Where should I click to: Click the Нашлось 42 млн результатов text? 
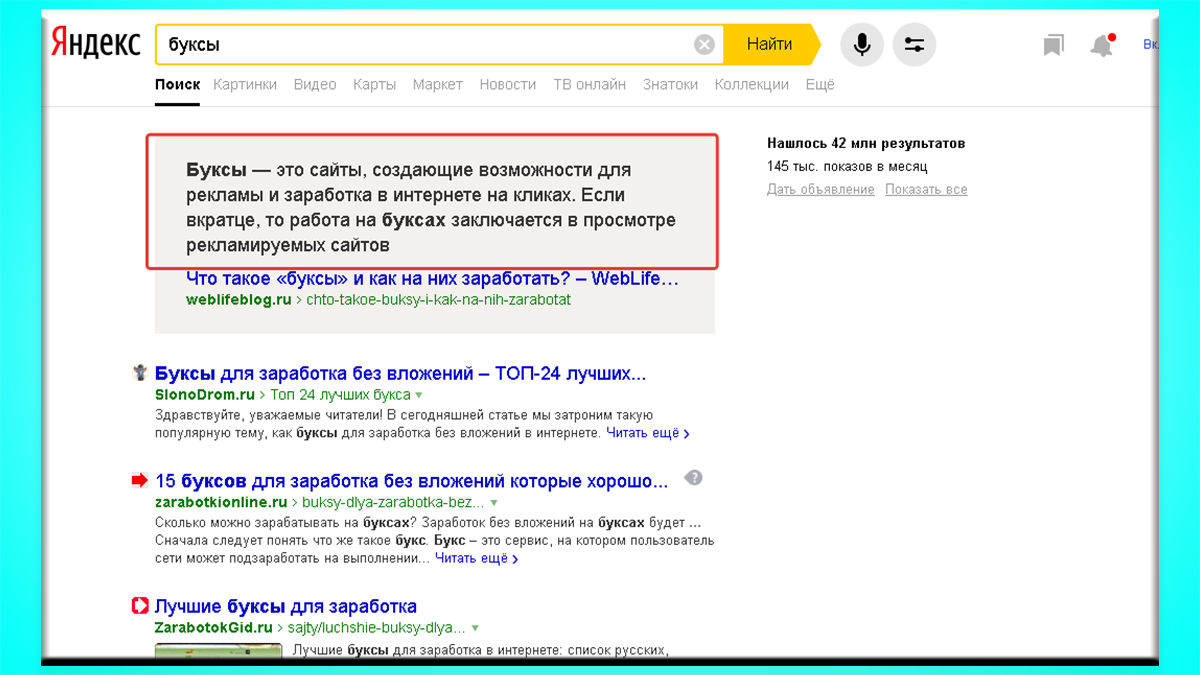(x=866, y=143)
